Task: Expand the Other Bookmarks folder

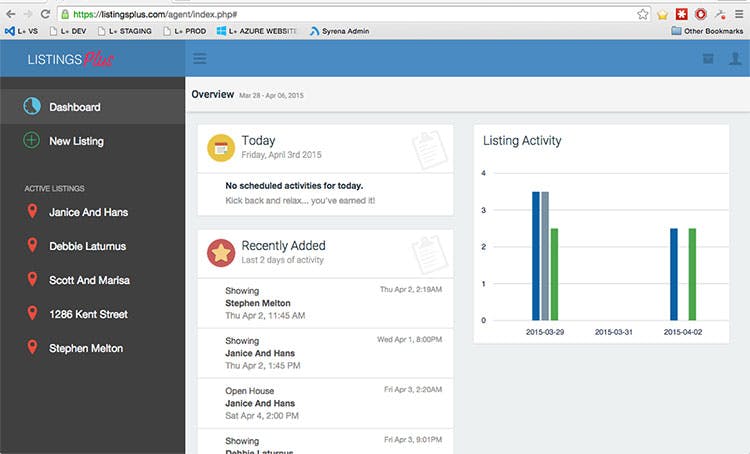Action: [707, 31]
